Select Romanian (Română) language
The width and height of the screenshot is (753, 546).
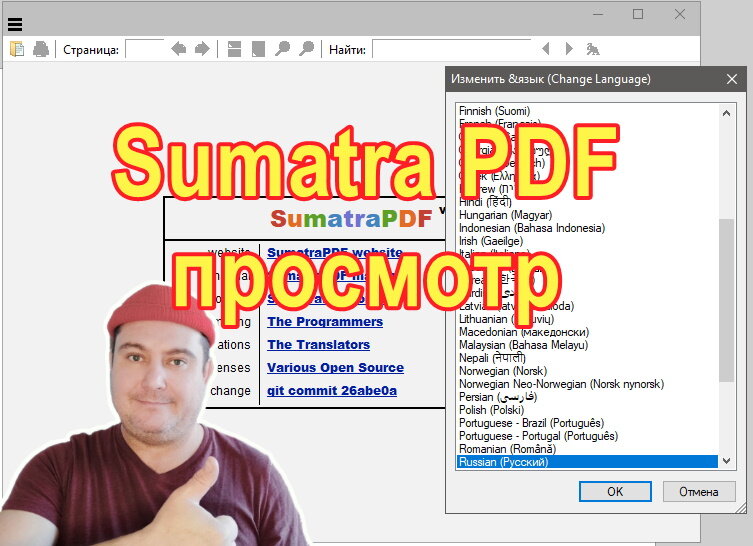(x=587, y=449)
